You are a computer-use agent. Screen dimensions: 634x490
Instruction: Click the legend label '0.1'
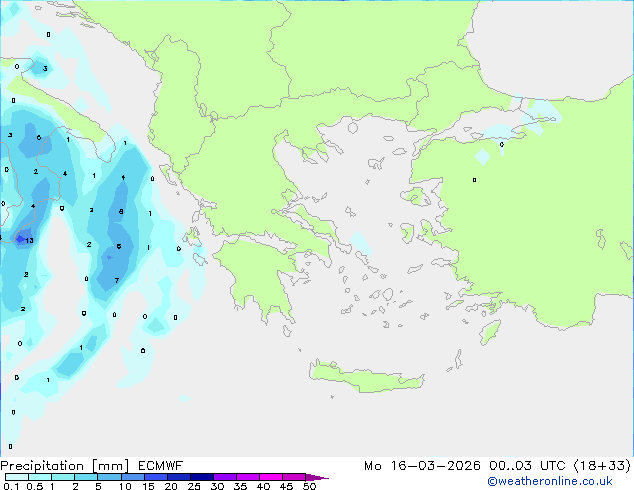[11, 486]
